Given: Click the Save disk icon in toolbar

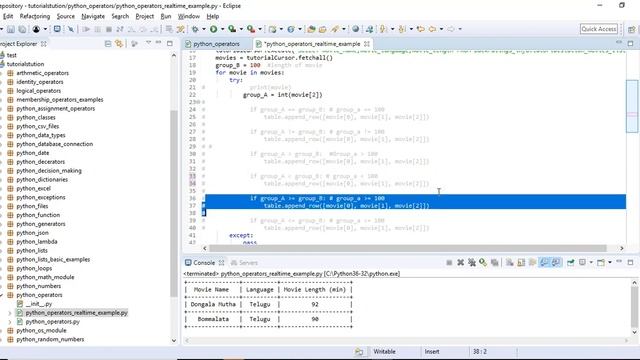Looking at the screenshot, I should pyautogui.click(x=11, y=29).
